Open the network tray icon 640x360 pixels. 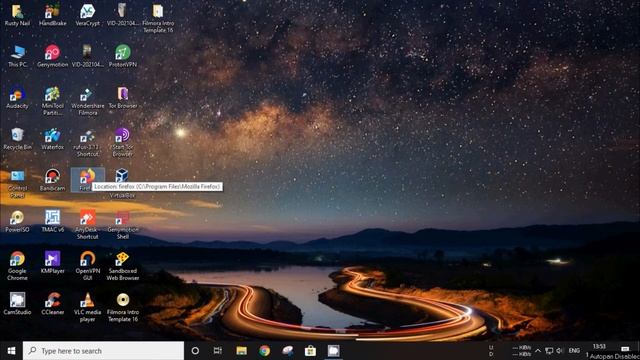549,351
